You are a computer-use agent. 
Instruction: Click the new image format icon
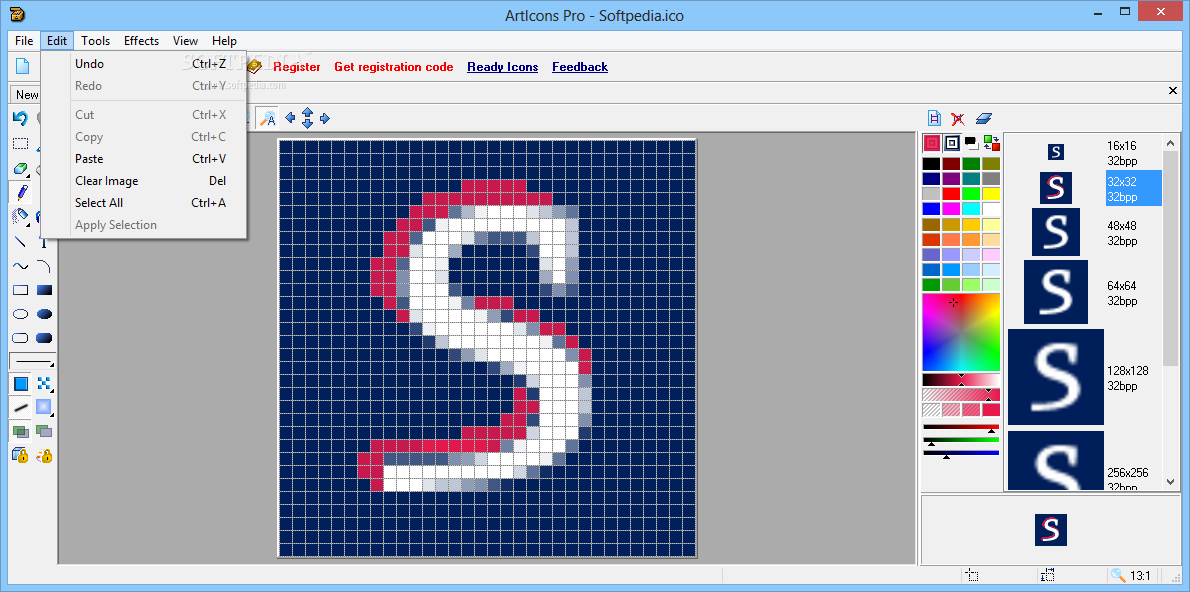(x=934, y=118)
